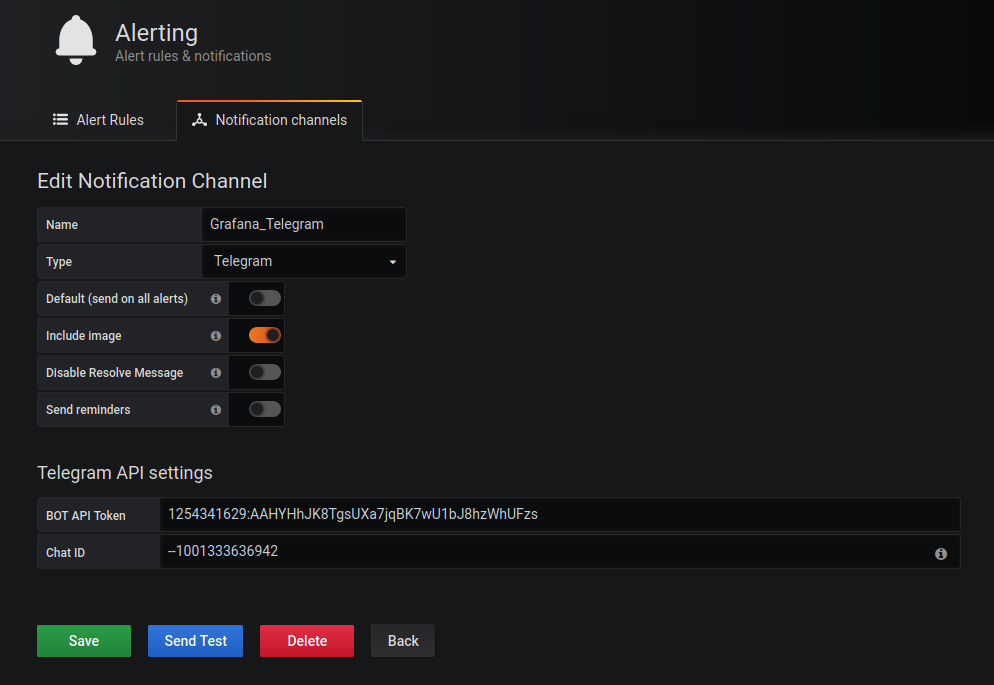The height and width of the screenshot is (685, 994).
Task: Click the Chat ID input field
Action: (560, 551)
